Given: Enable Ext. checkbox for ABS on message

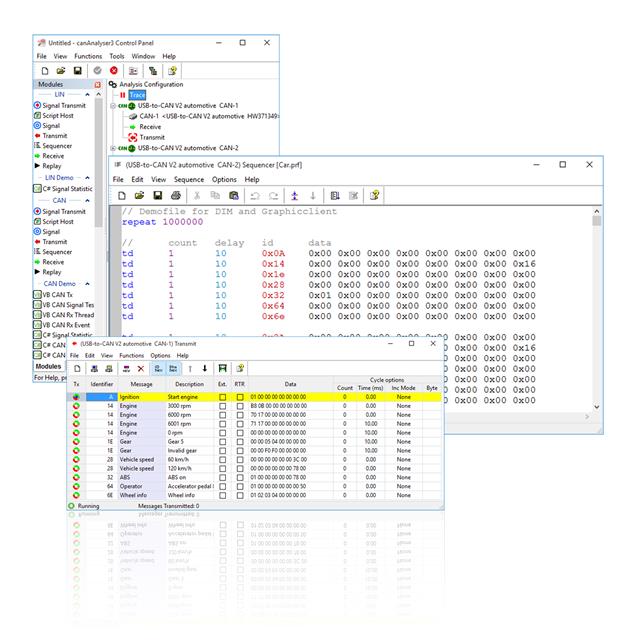Looking at the screenshot, I should (x=222, y=476).
